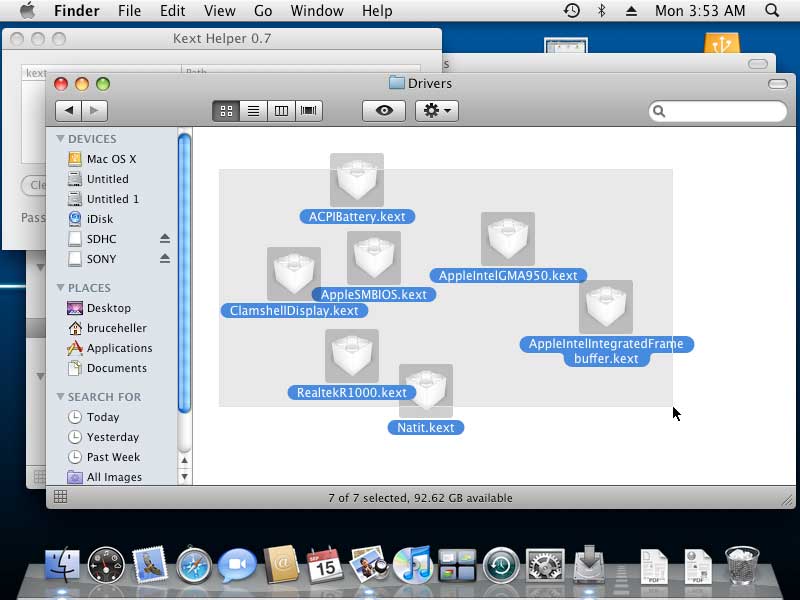This screenshot has width=800, height=600.
Task: Open System Preferences from the Dock
Action: 545,565
